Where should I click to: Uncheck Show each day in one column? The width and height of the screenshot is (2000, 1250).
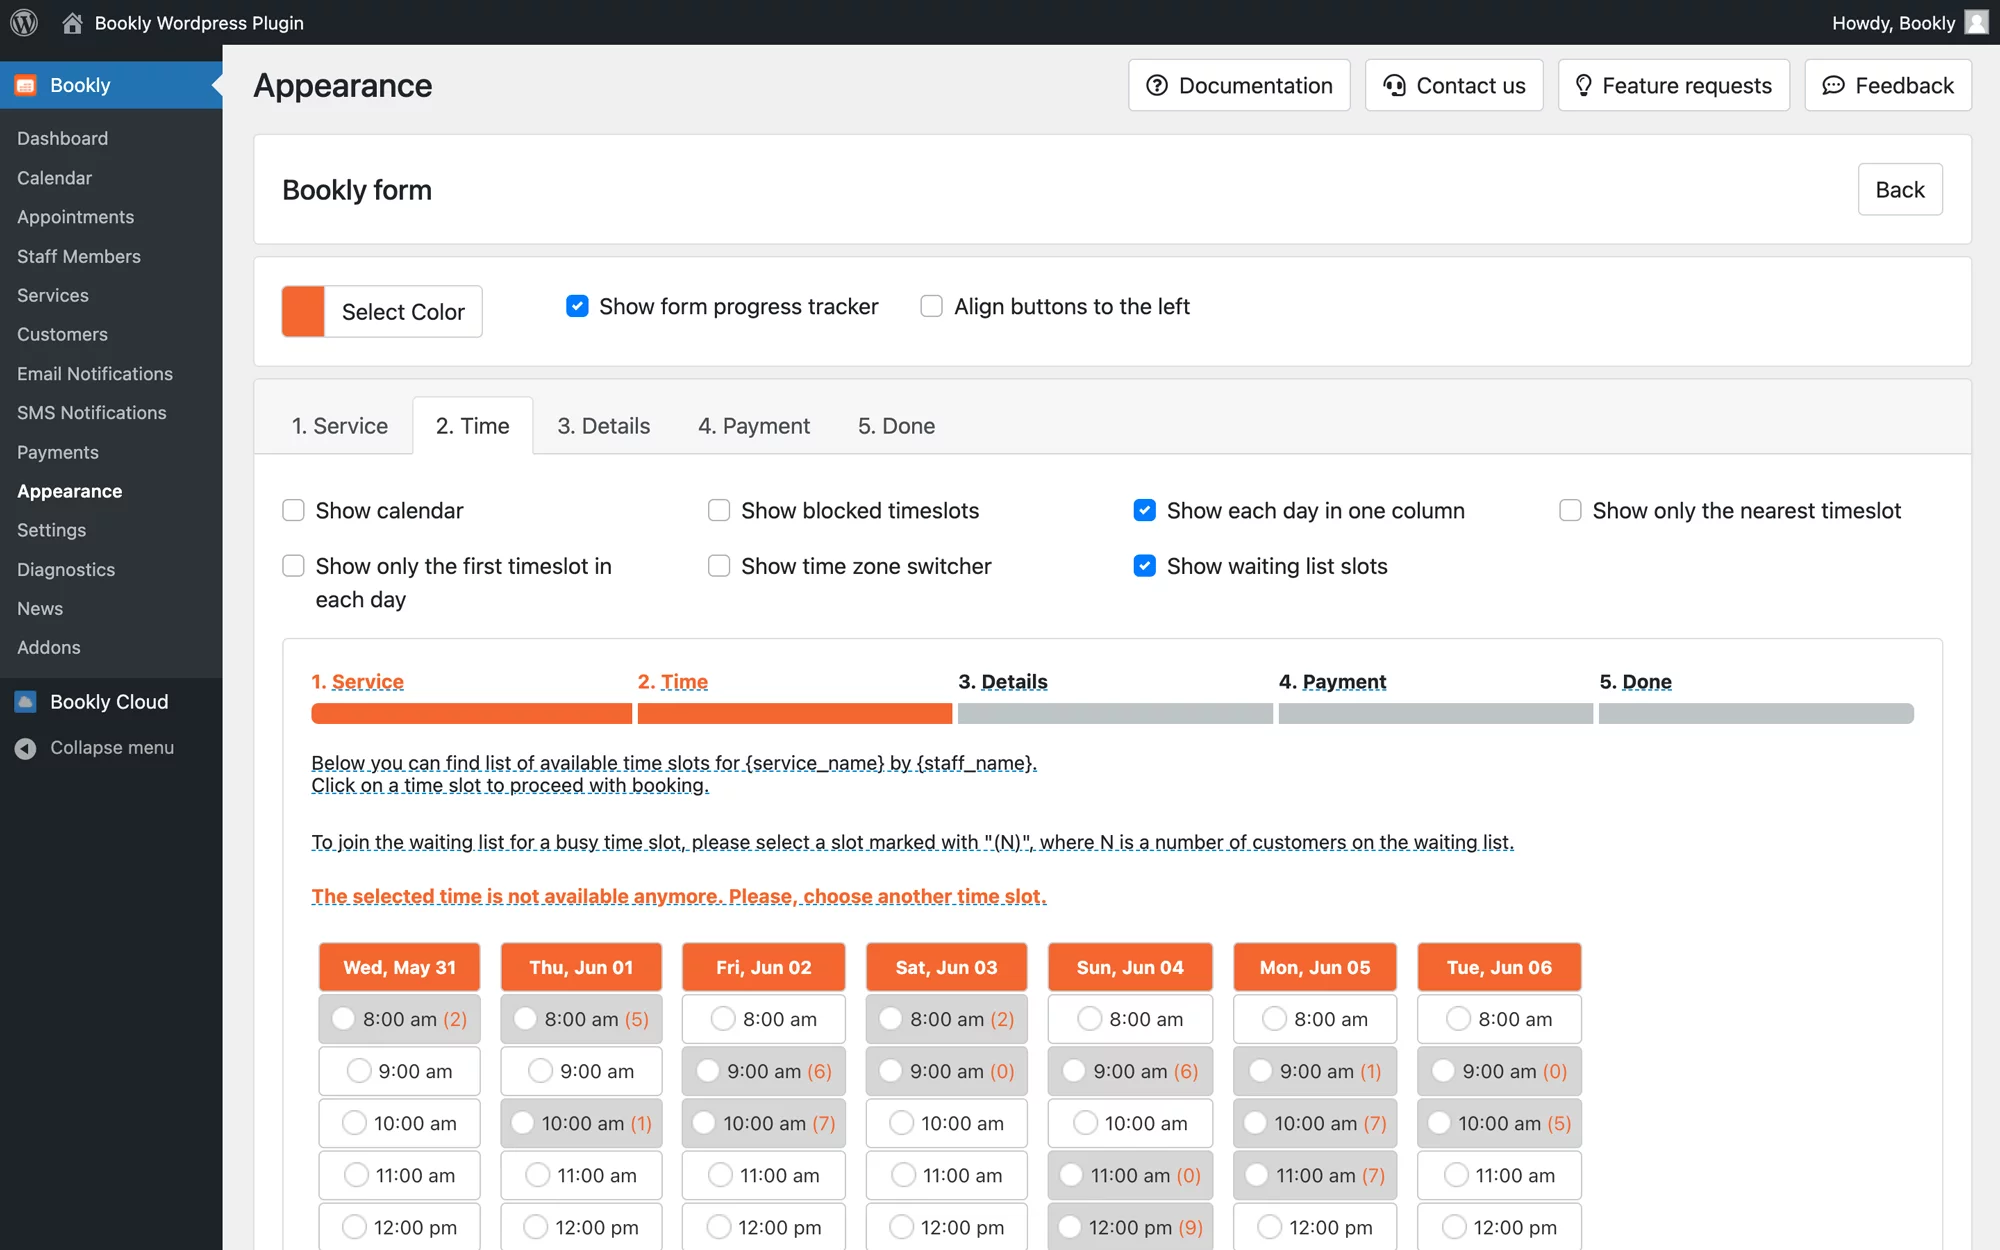(x=1145, y=510)
